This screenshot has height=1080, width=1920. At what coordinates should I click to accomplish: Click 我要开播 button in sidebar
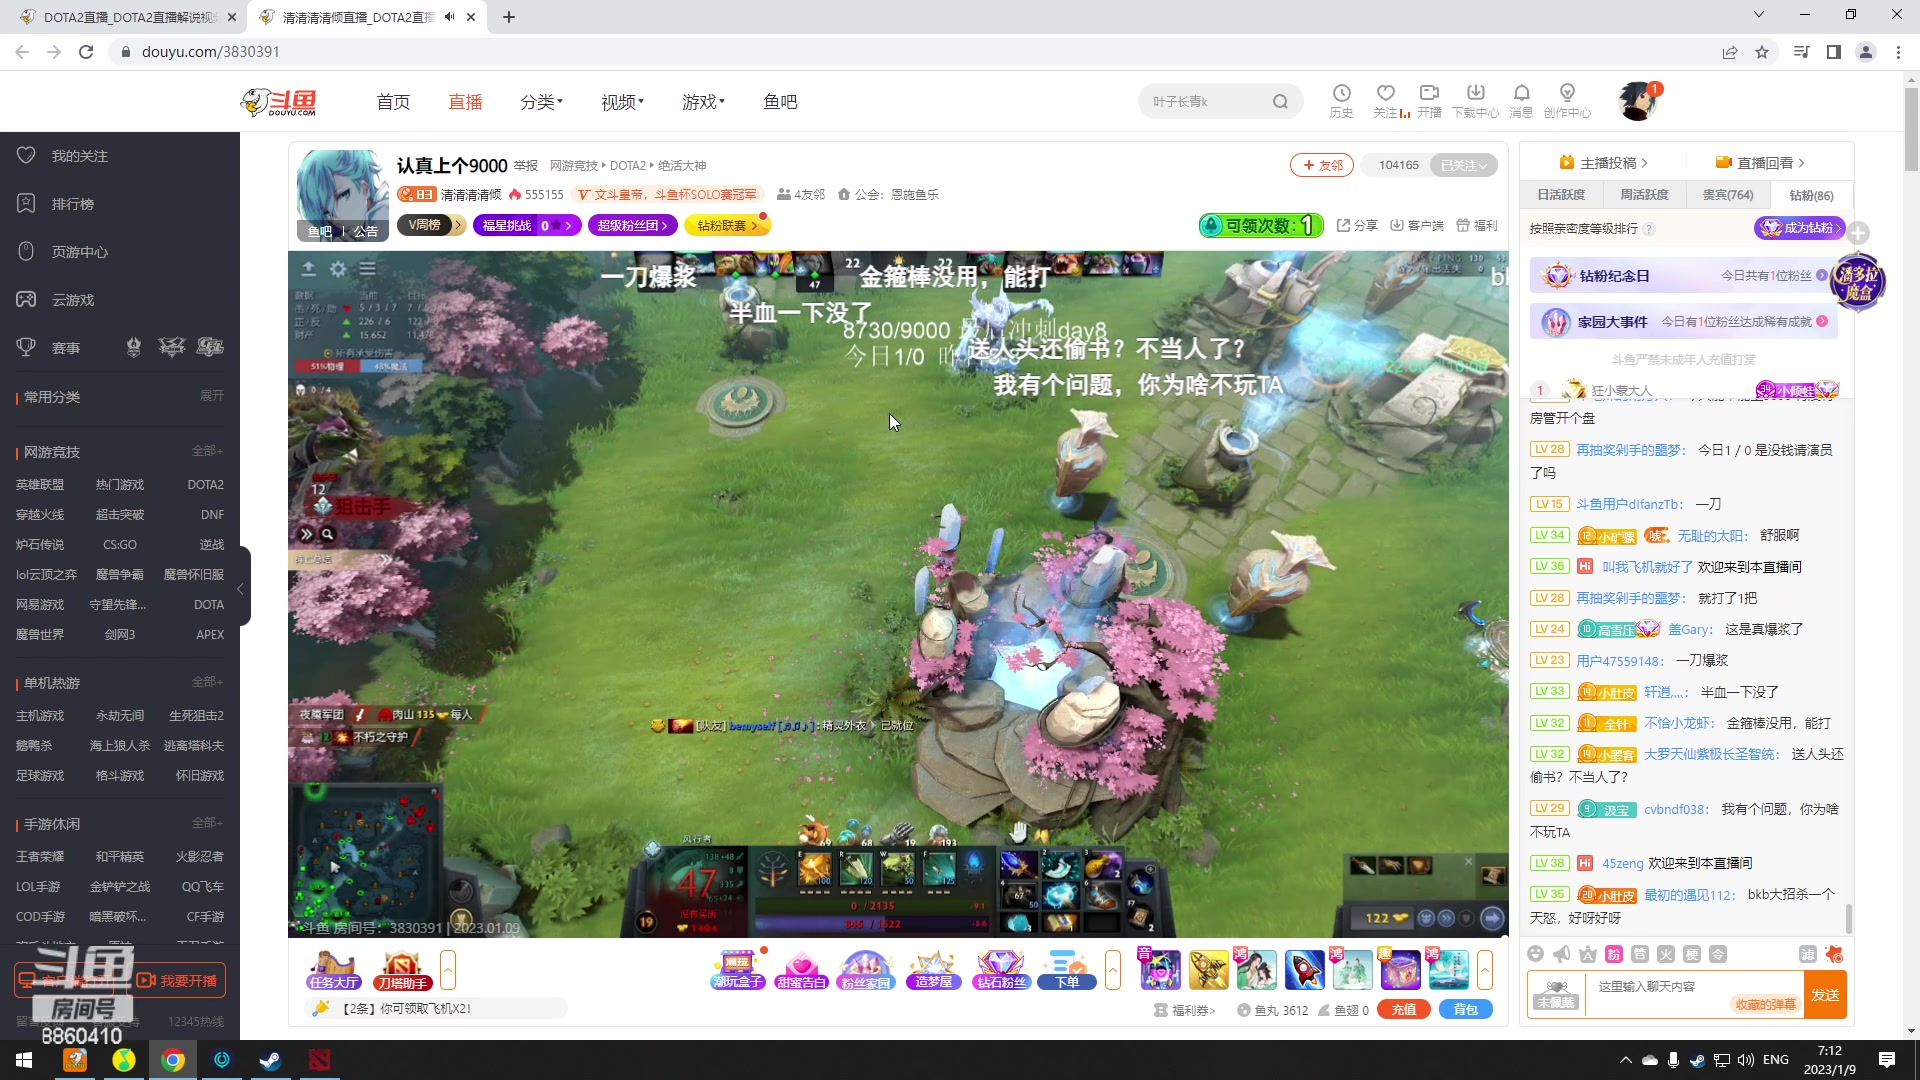point(178,981)
